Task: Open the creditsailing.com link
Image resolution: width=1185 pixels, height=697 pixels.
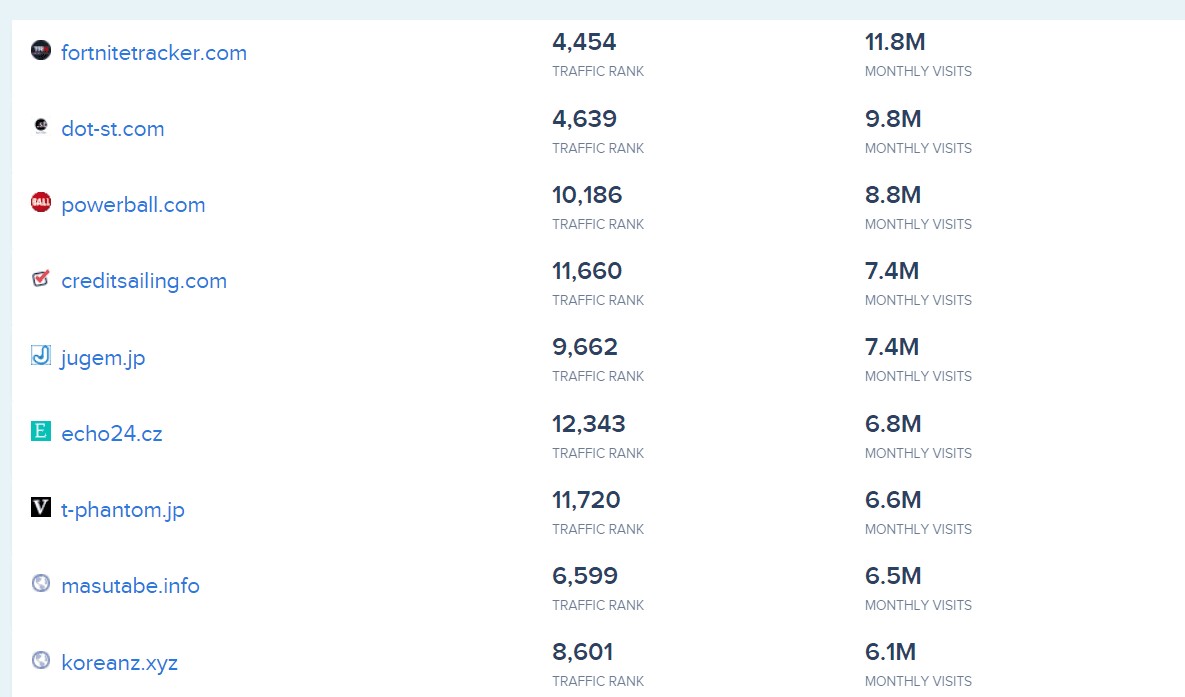Action: coord(144,281)
